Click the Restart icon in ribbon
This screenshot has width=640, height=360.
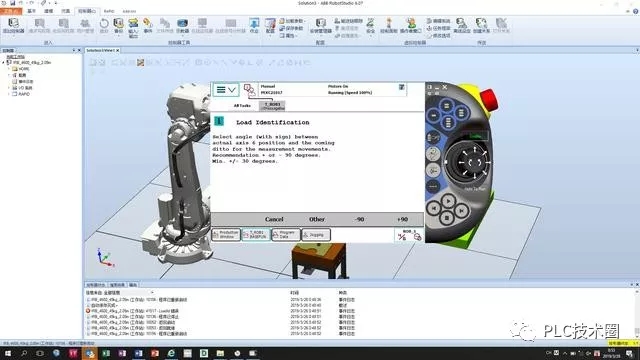(x=104, y=26)
